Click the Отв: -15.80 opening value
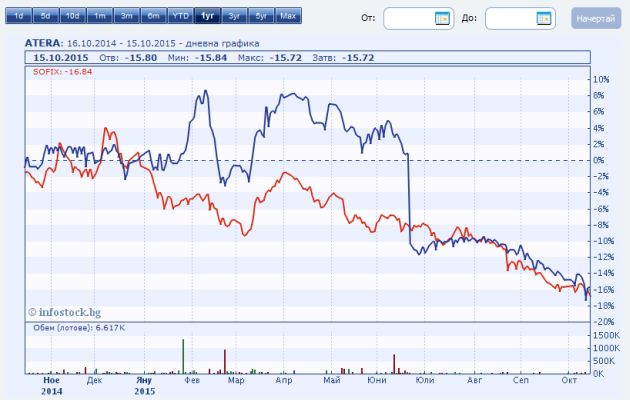Screen dimensions: 630x400 pos(128,58)
